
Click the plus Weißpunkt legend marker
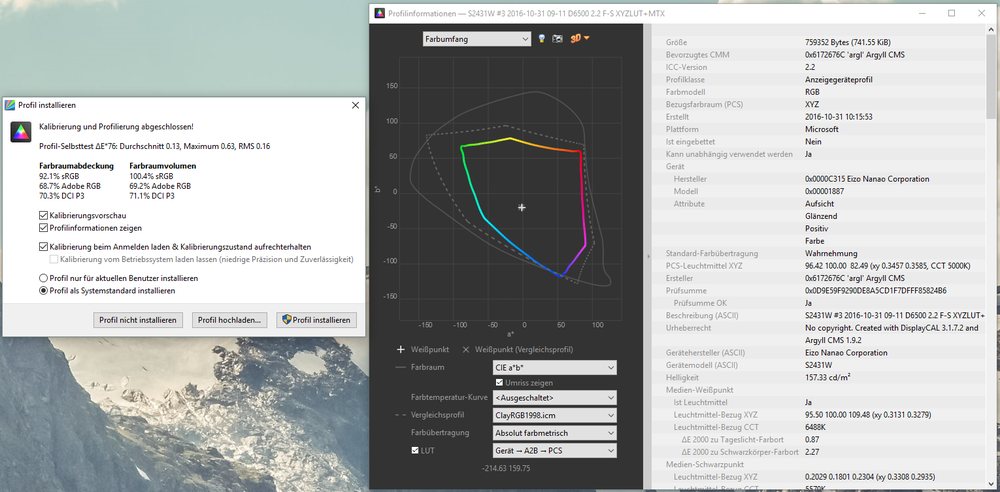pyautogui.click(x=401, y=350)
